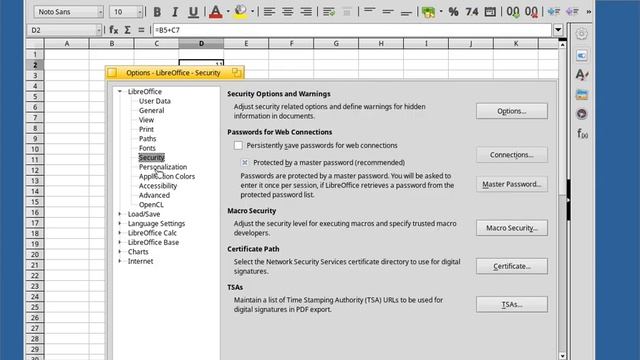Expand the LibreOffice Calc tree node

click(x=120, y=233)
